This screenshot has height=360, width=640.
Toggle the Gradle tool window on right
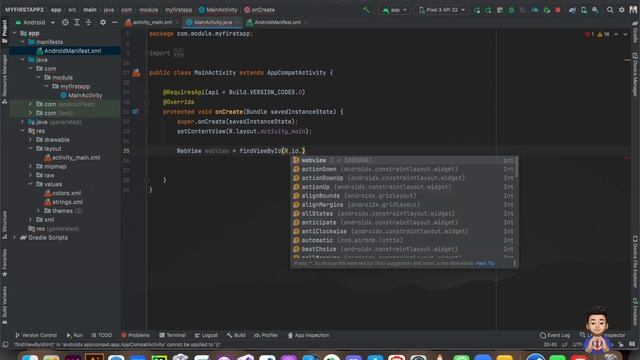coord(635,33)
